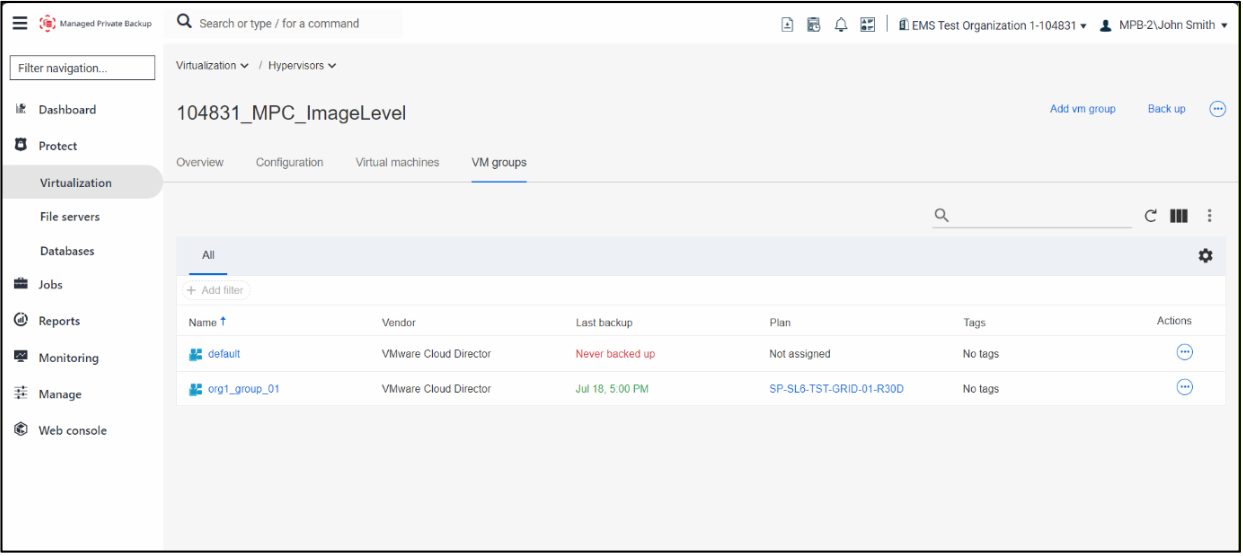
Task: Select the VM groups tab
Action: [x=499, y=162]
